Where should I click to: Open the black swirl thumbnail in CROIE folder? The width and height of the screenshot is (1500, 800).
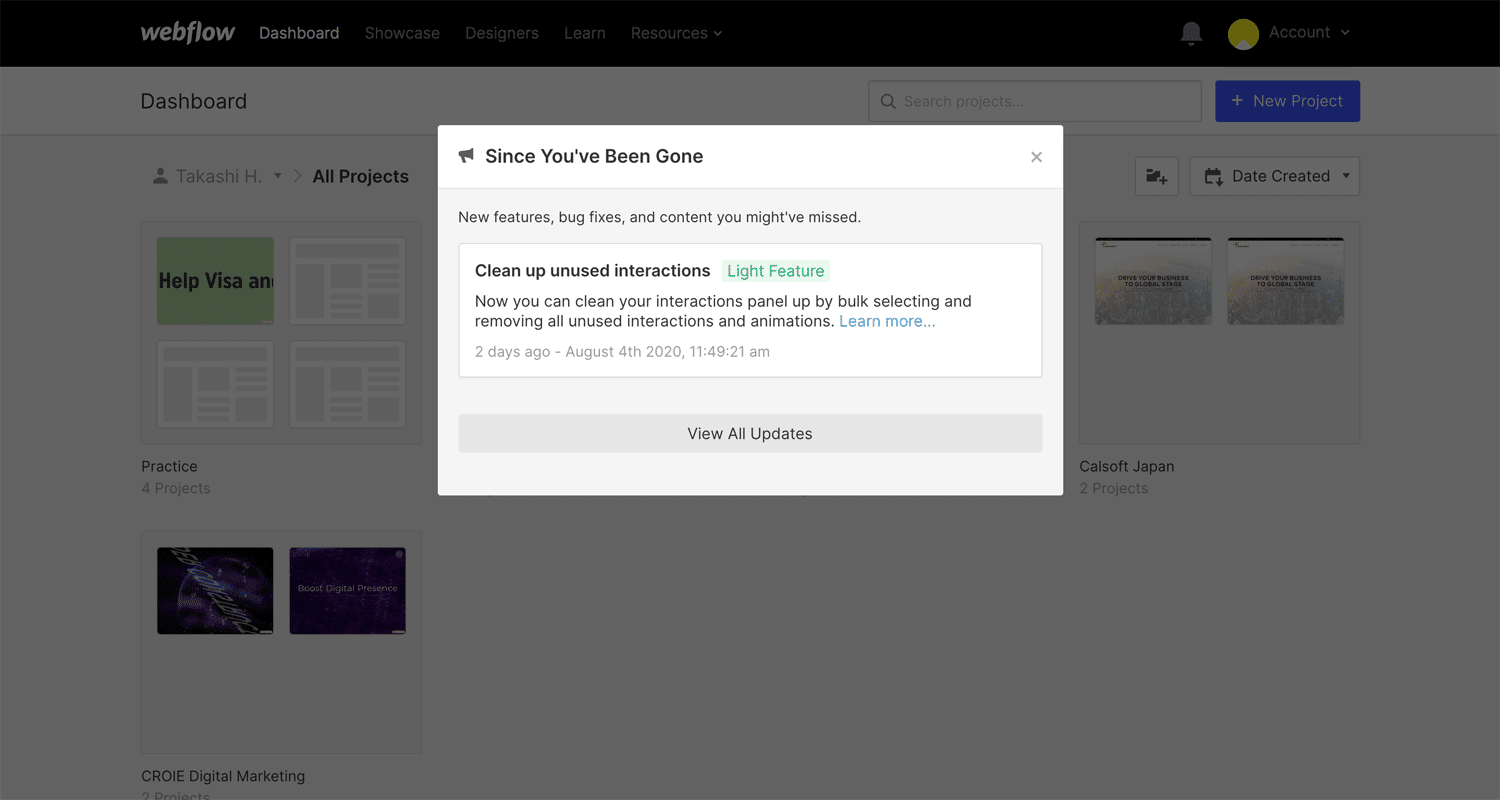[215, 590]
